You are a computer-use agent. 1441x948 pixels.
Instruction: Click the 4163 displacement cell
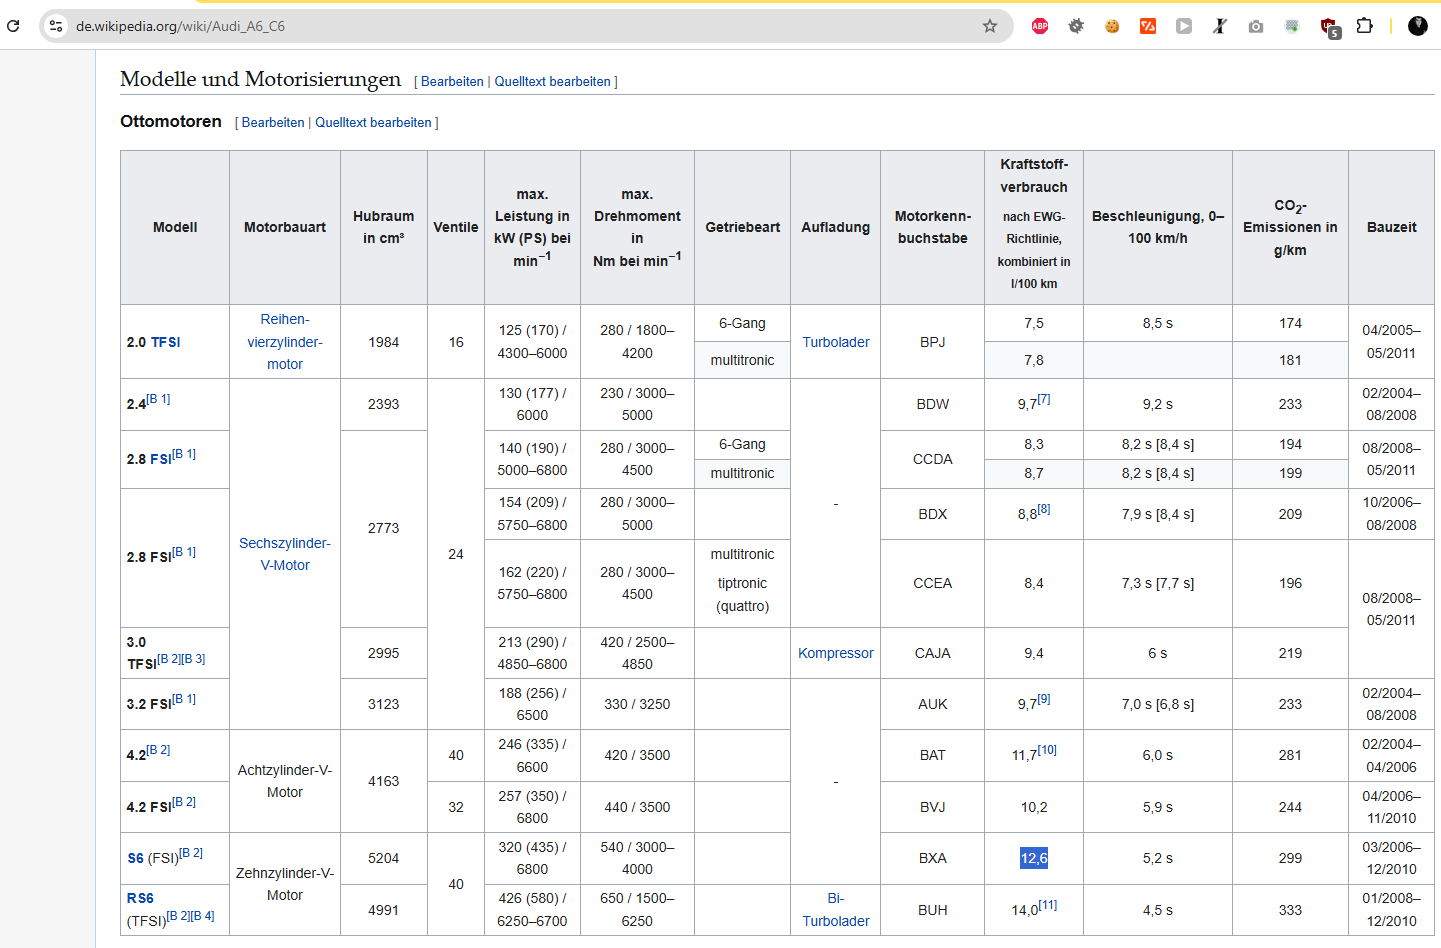pyautogui.click(x=384, y=781)
